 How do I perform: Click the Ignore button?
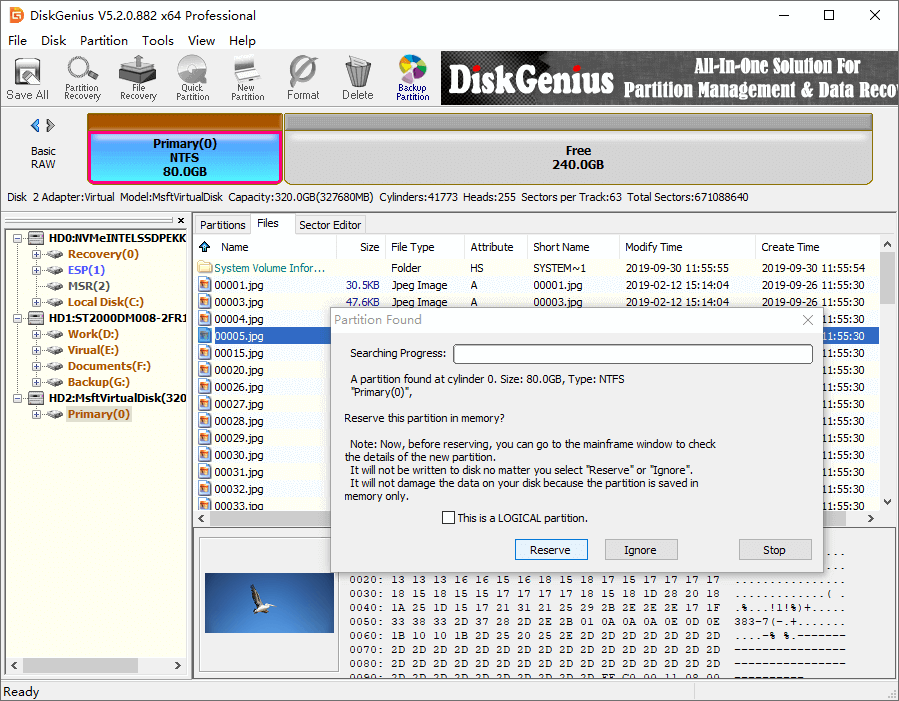pyautogui.click(x=640, y=550)
